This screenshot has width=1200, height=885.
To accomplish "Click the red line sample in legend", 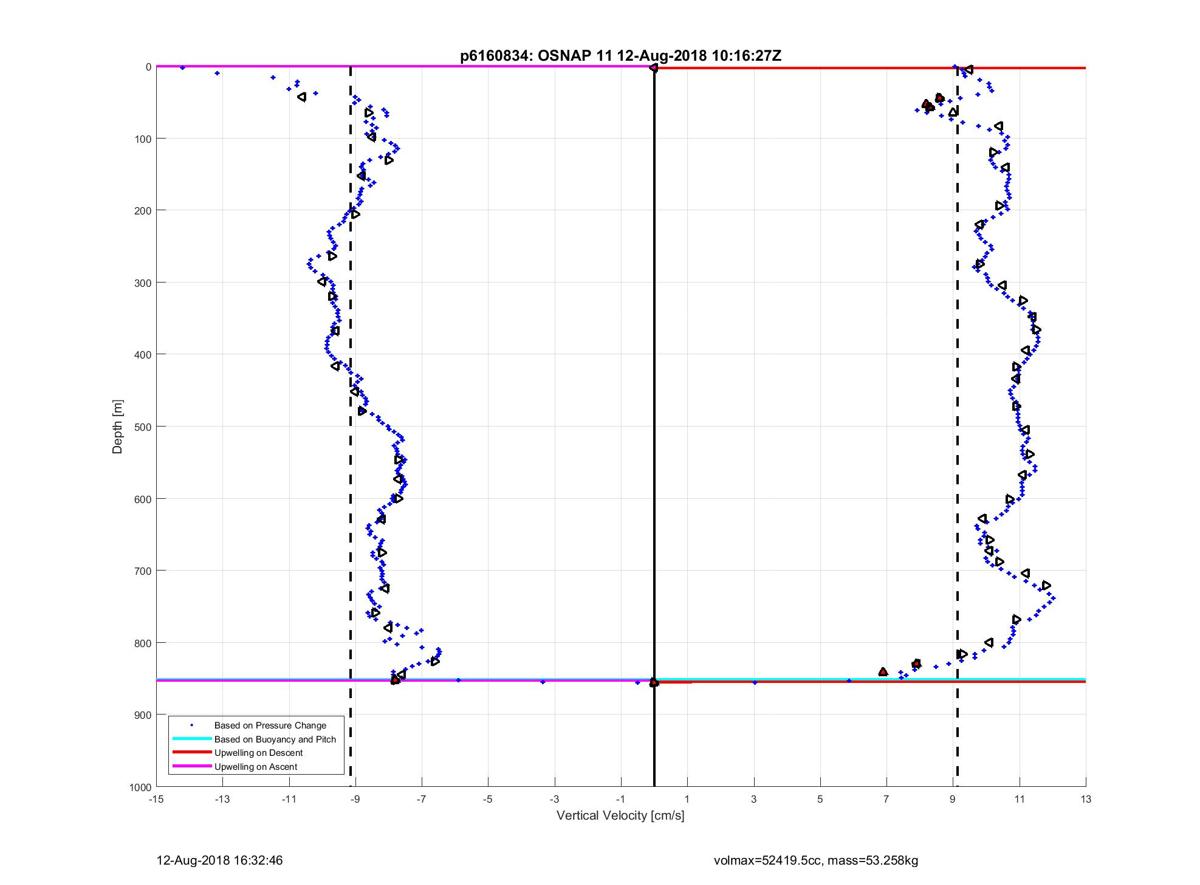I will tap(191, 753).
